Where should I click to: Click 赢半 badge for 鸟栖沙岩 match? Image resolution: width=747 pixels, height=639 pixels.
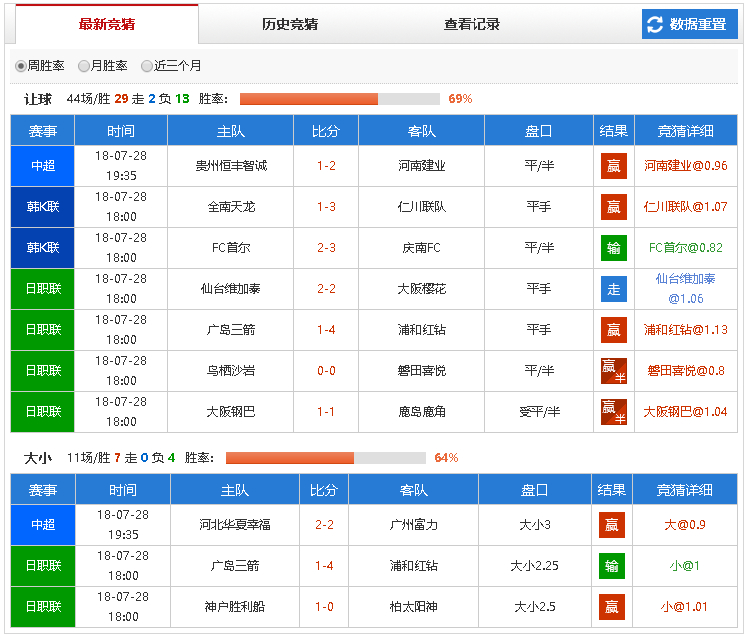pos(614,371)
